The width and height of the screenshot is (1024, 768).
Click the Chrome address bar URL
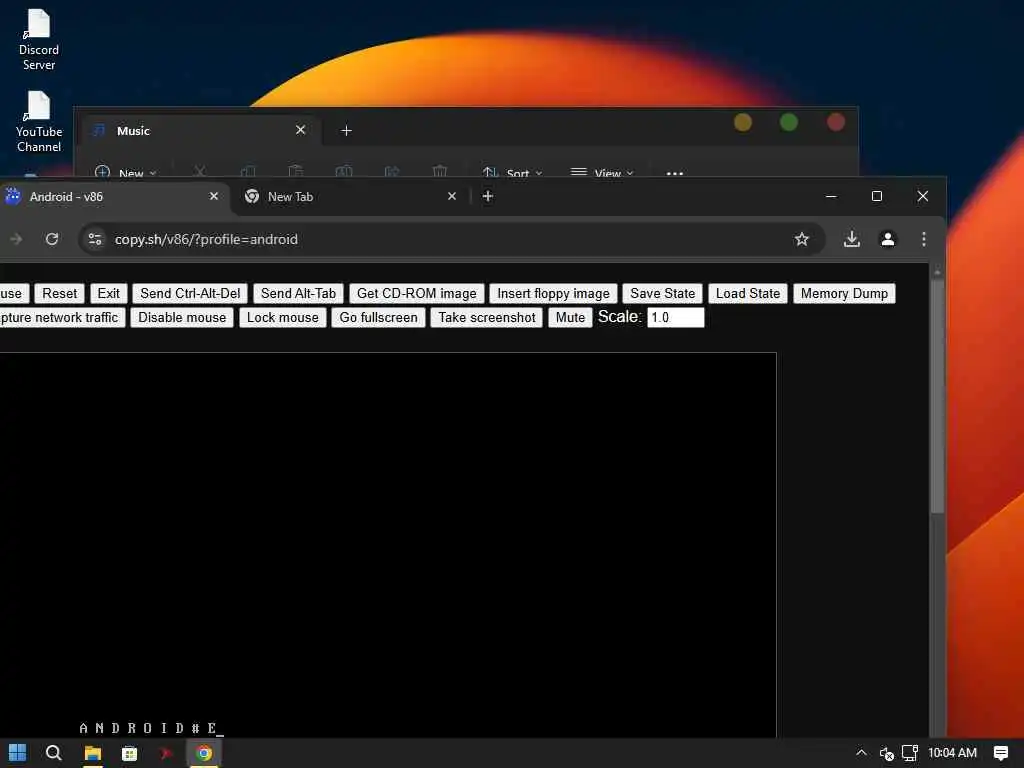[x=206, y=239]
